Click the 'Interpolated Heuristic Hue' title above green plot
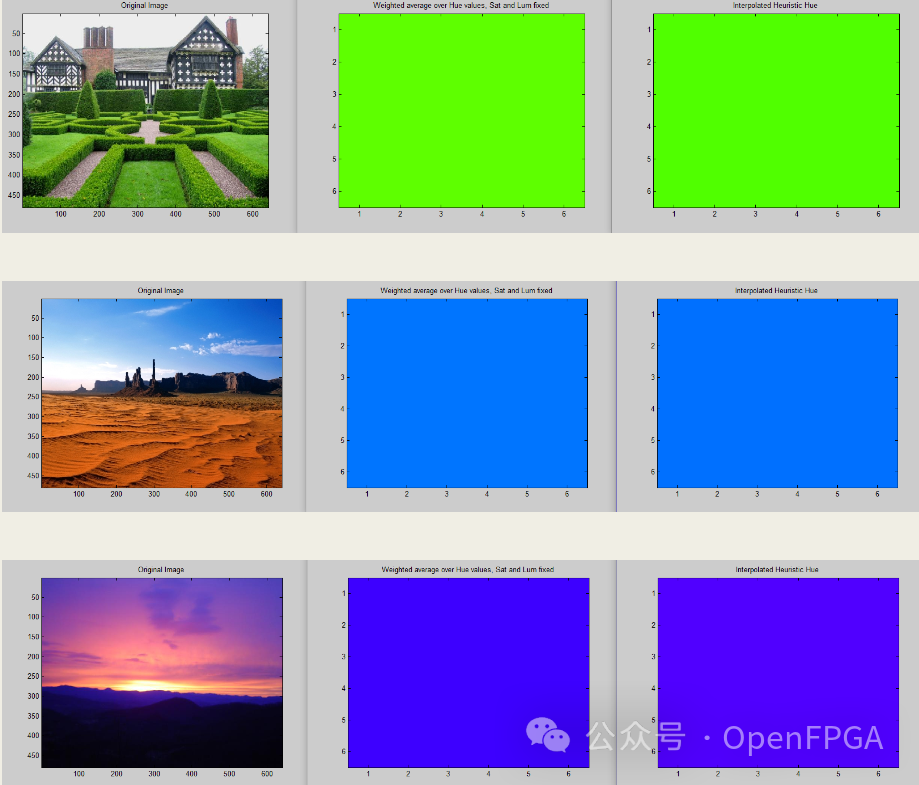The width and height of the screenshot is (919, 785). click(775, 5)
